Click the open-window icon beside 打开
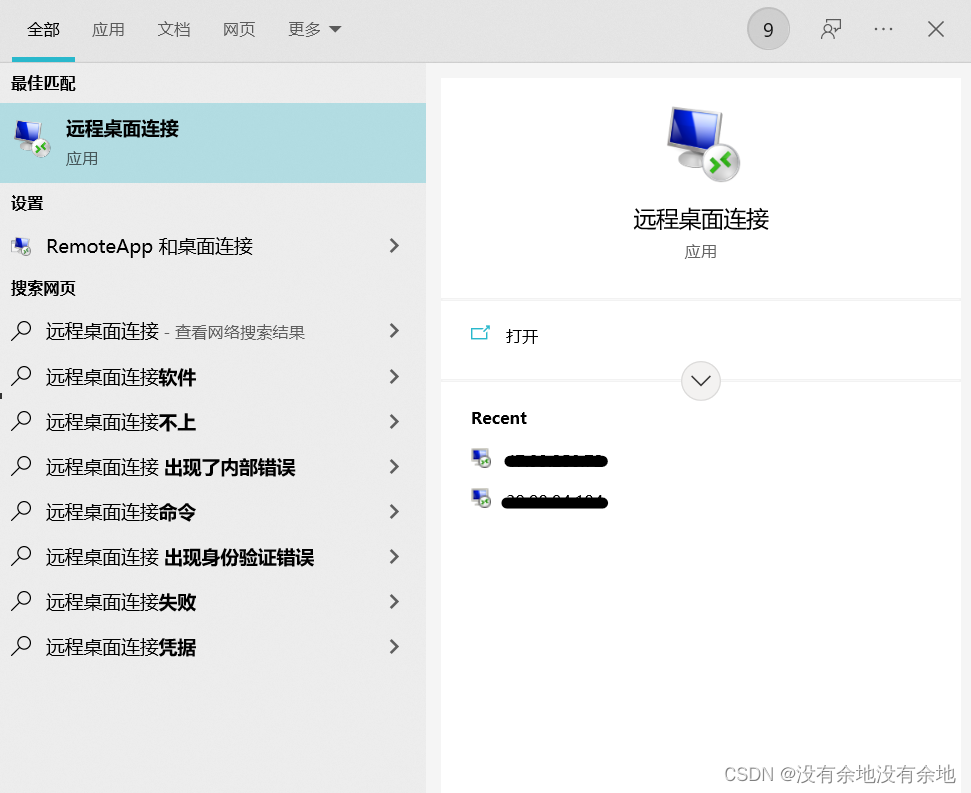This screenshot has height=793, width=971. tap(481, 334)
